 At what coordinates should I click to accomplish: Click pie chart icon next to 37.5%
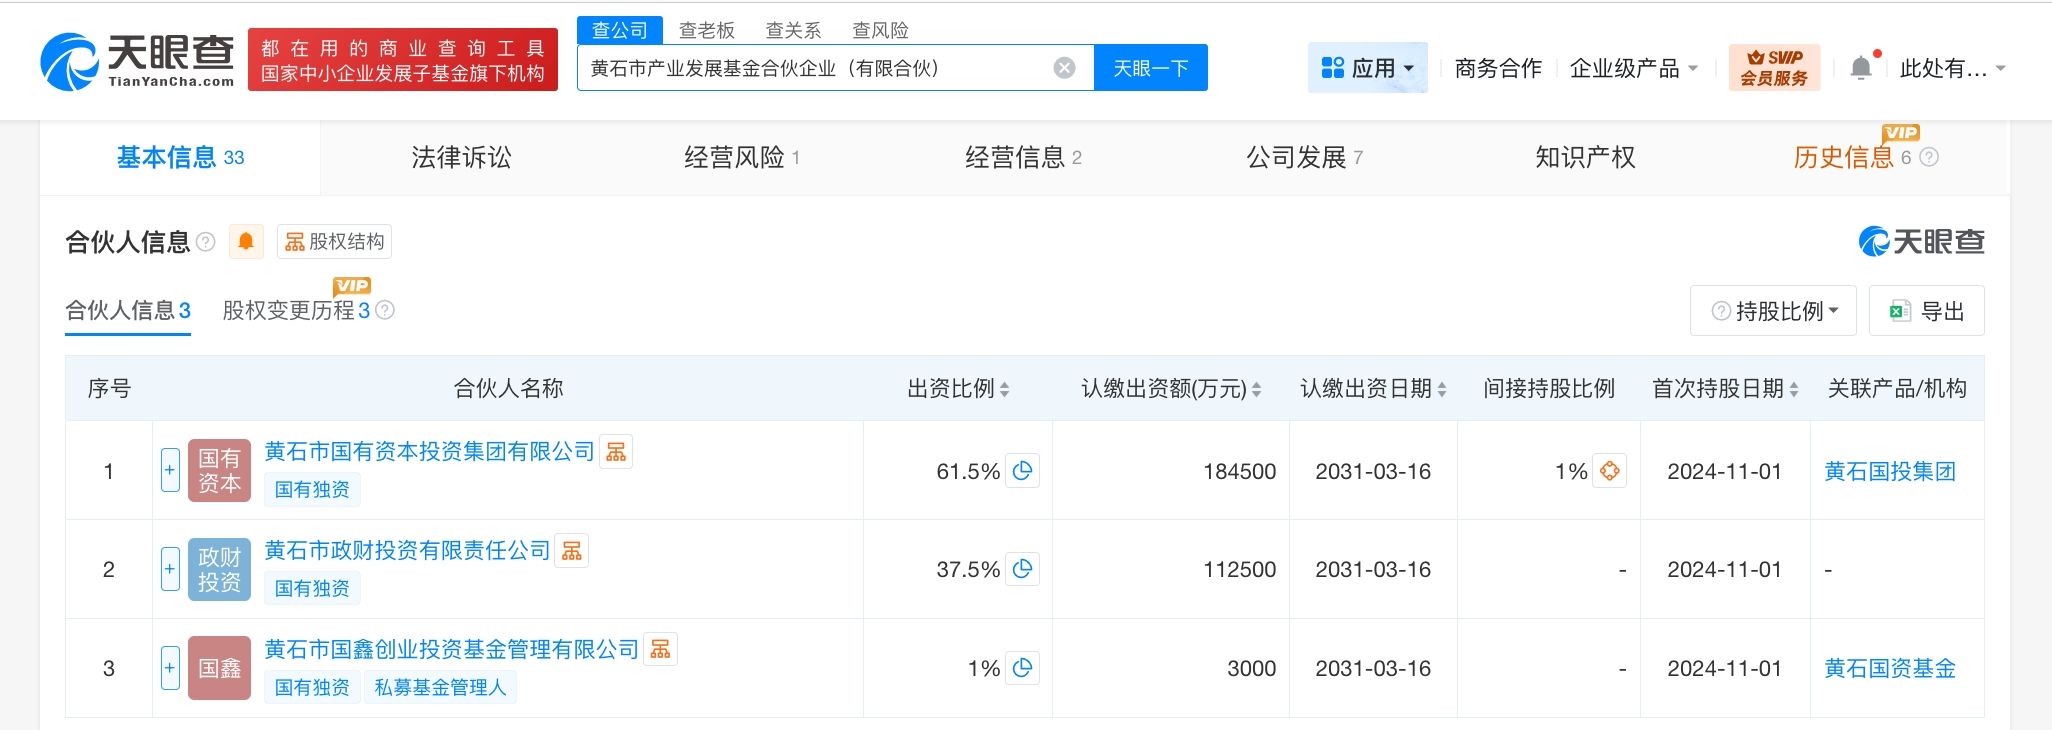point(1022,569)
